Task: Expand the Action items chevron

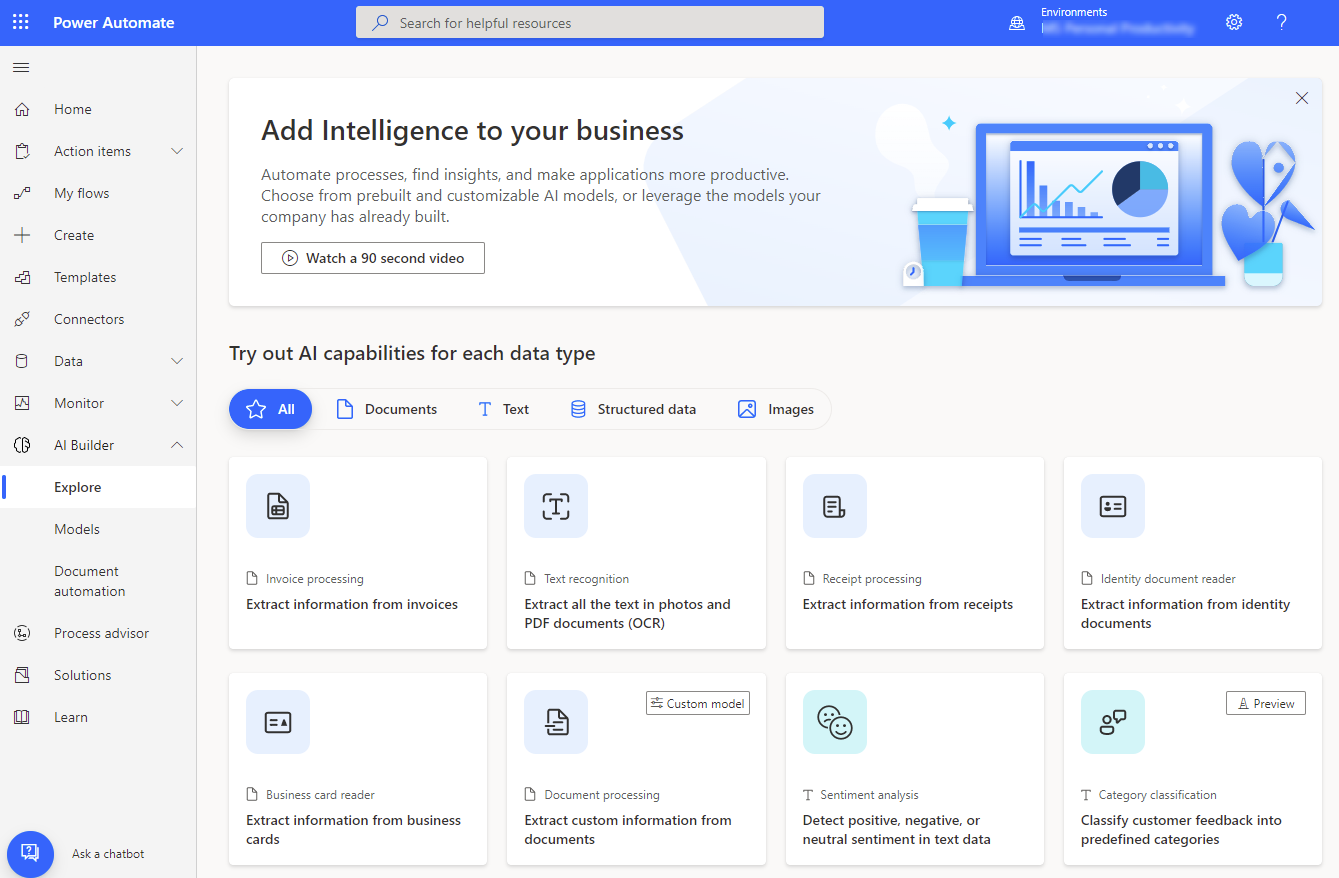Action: pyautogui.click(x=177, y=151)
